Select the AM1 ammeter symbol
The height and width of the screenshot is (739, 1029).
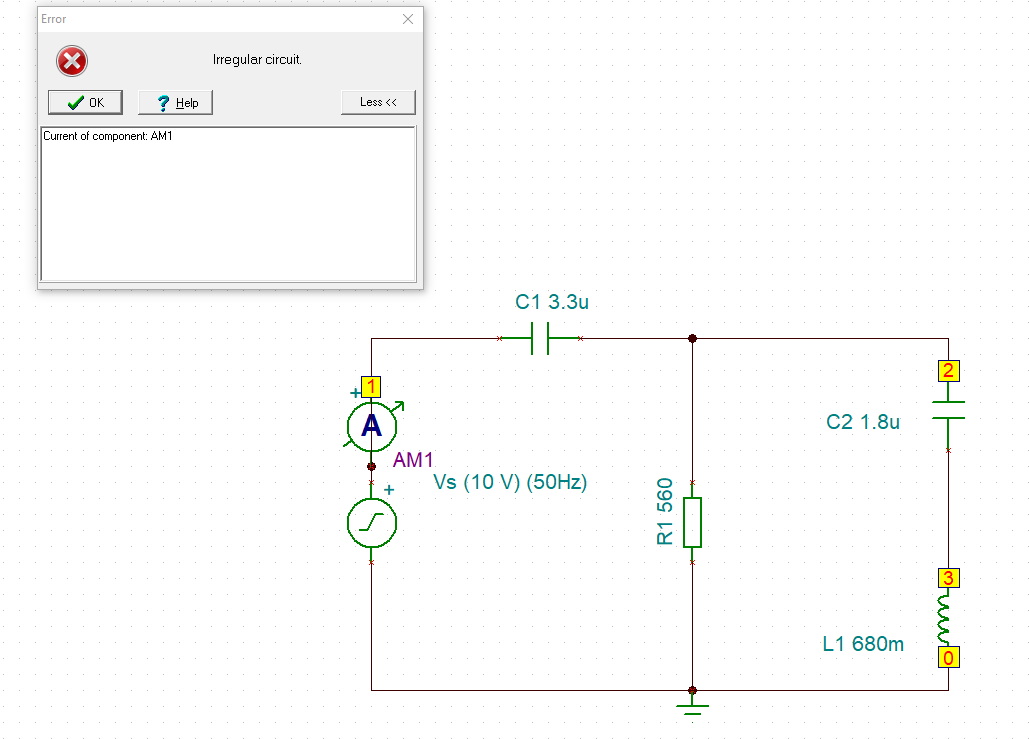click(x=371, y=427)
